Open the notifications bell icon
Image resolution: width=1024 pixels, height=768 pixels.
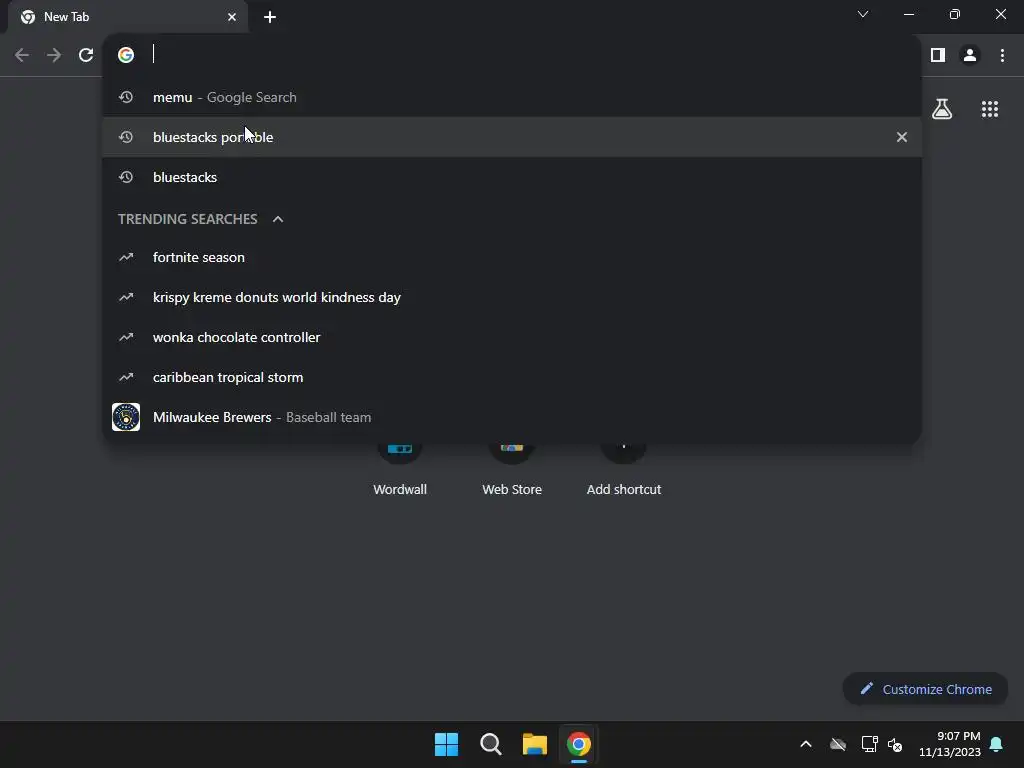997,744
